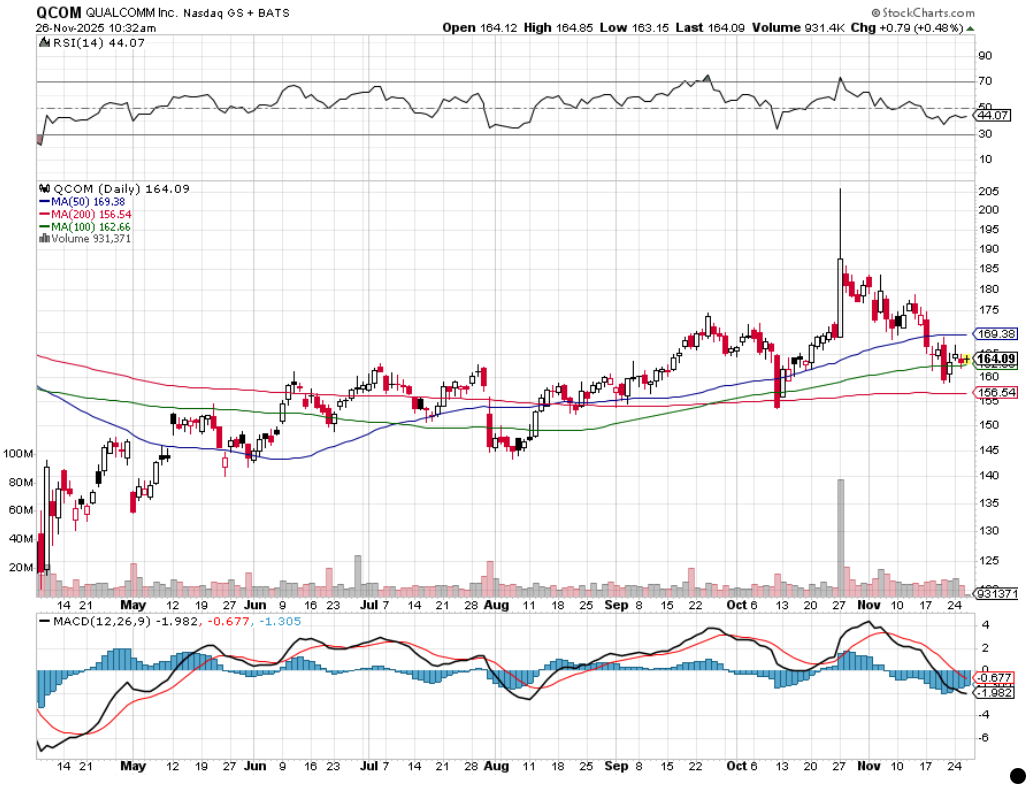This screenshot has width=1031, height=786.
Task: Click the volume bars icon in the legend
Action: click(44, 240)
